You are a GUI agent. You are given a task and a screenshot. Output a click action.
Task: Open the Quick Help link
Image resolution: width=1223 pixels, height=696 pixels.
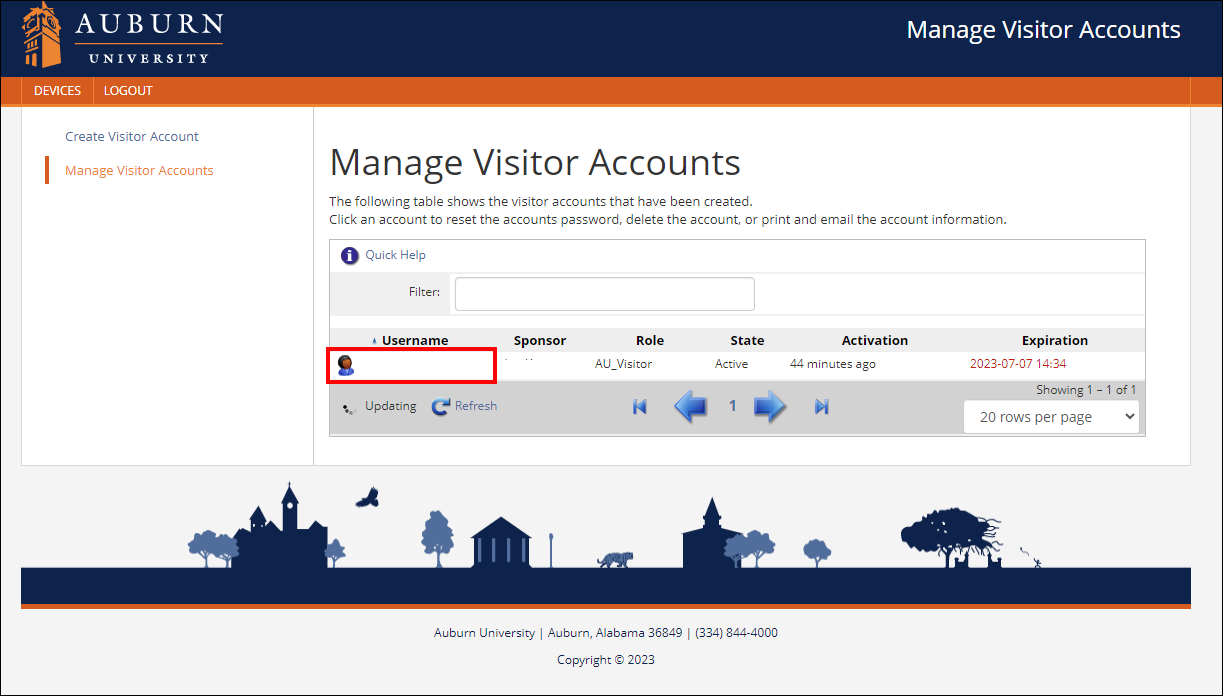click(395, 255)
